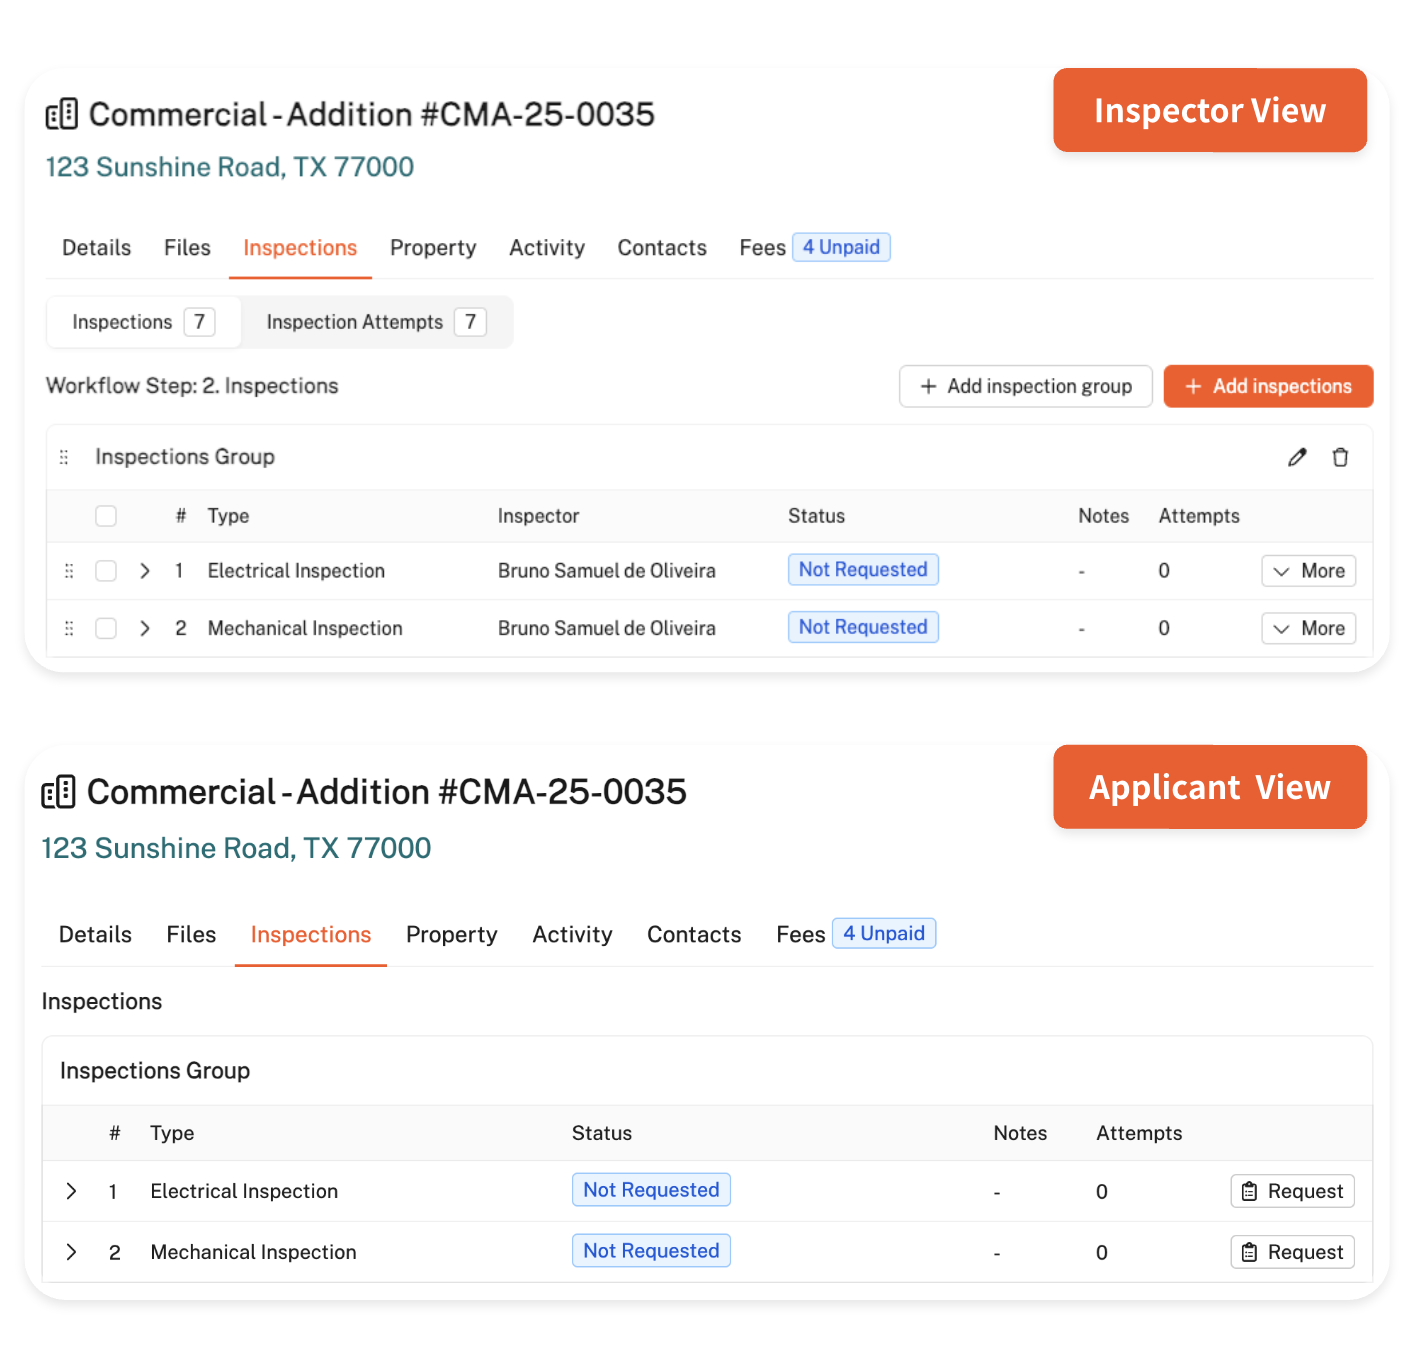This screenshot has height=1358, width=1422.
Task: Open the More dropdown for Mechanical Inspection
Action: click(1308, 628)
